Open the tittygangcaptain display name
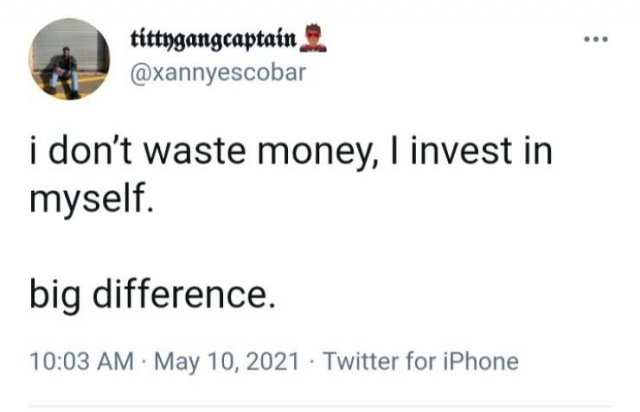 click(213, 41)
